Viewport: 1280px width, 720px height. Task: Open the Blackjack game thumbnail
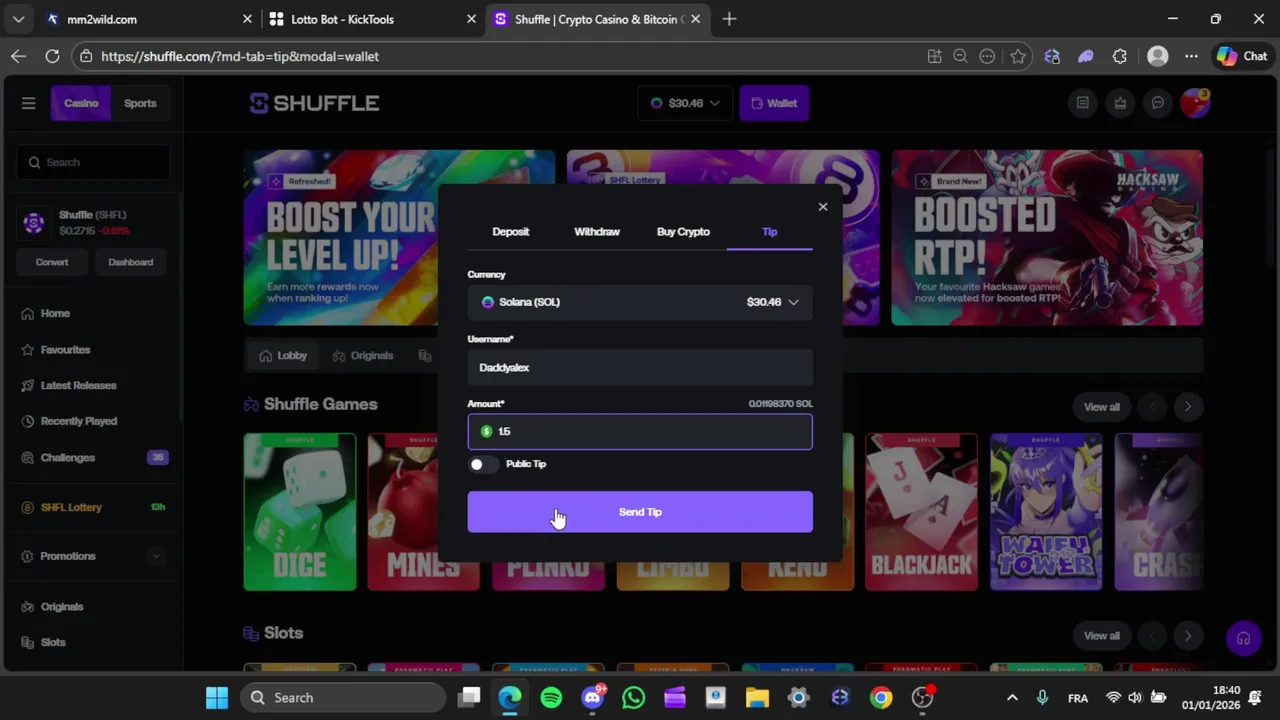pos(921,512)
